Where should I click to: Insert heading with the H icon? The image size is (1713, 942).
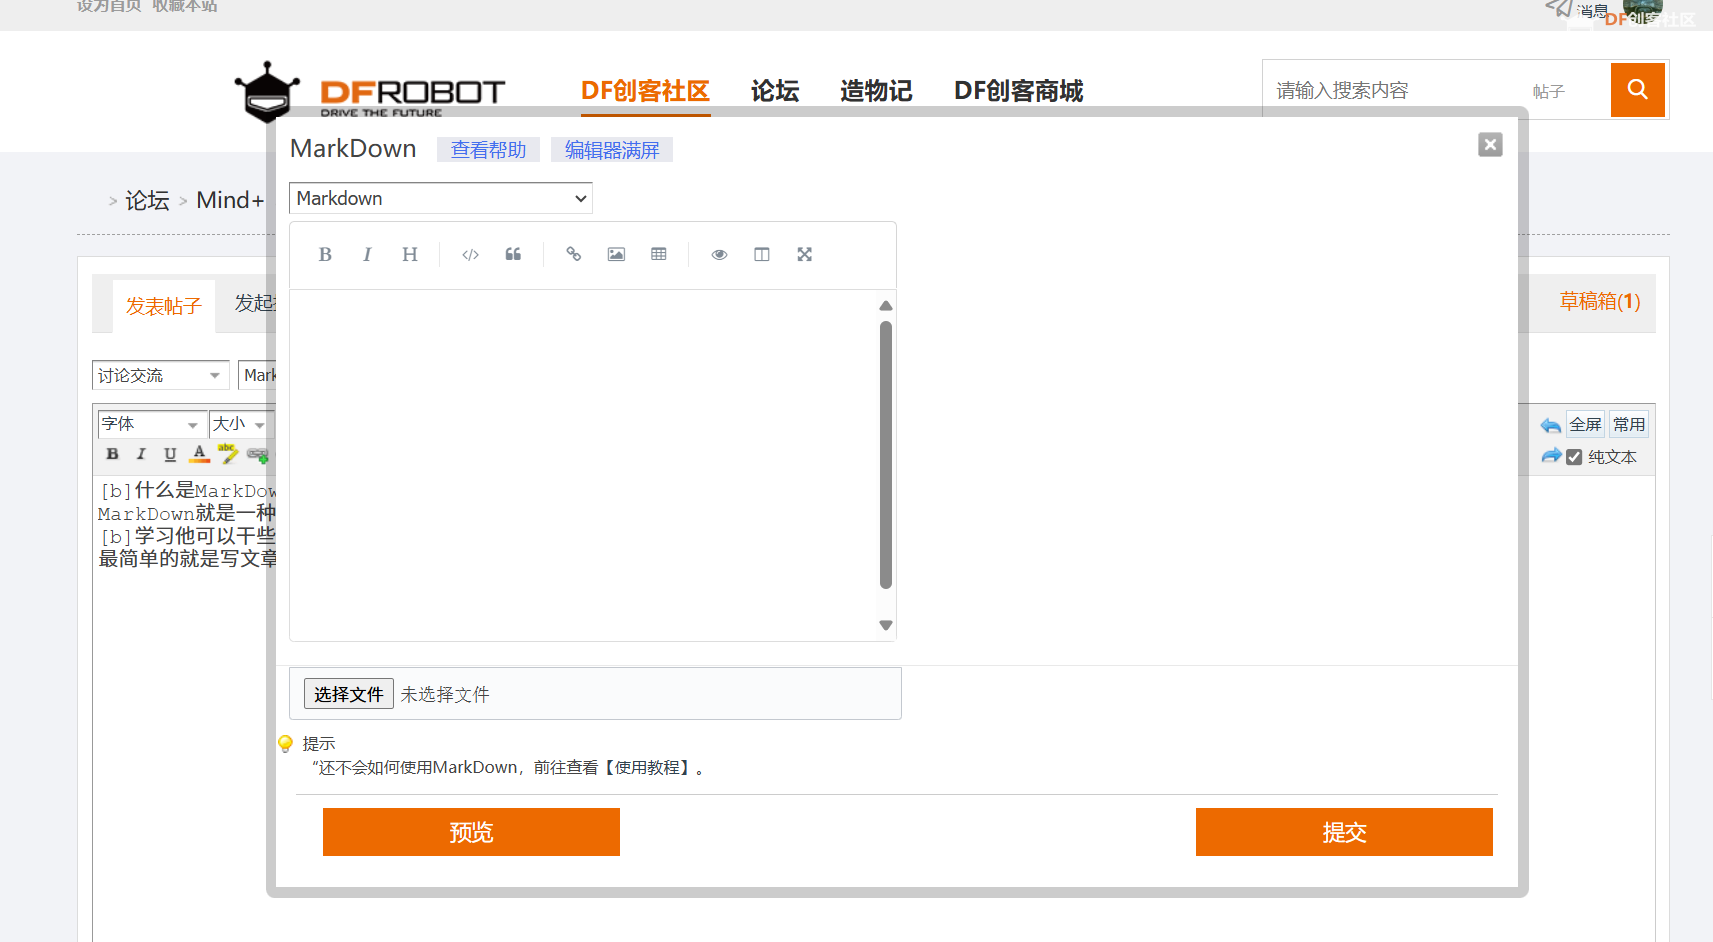(410, 255)
